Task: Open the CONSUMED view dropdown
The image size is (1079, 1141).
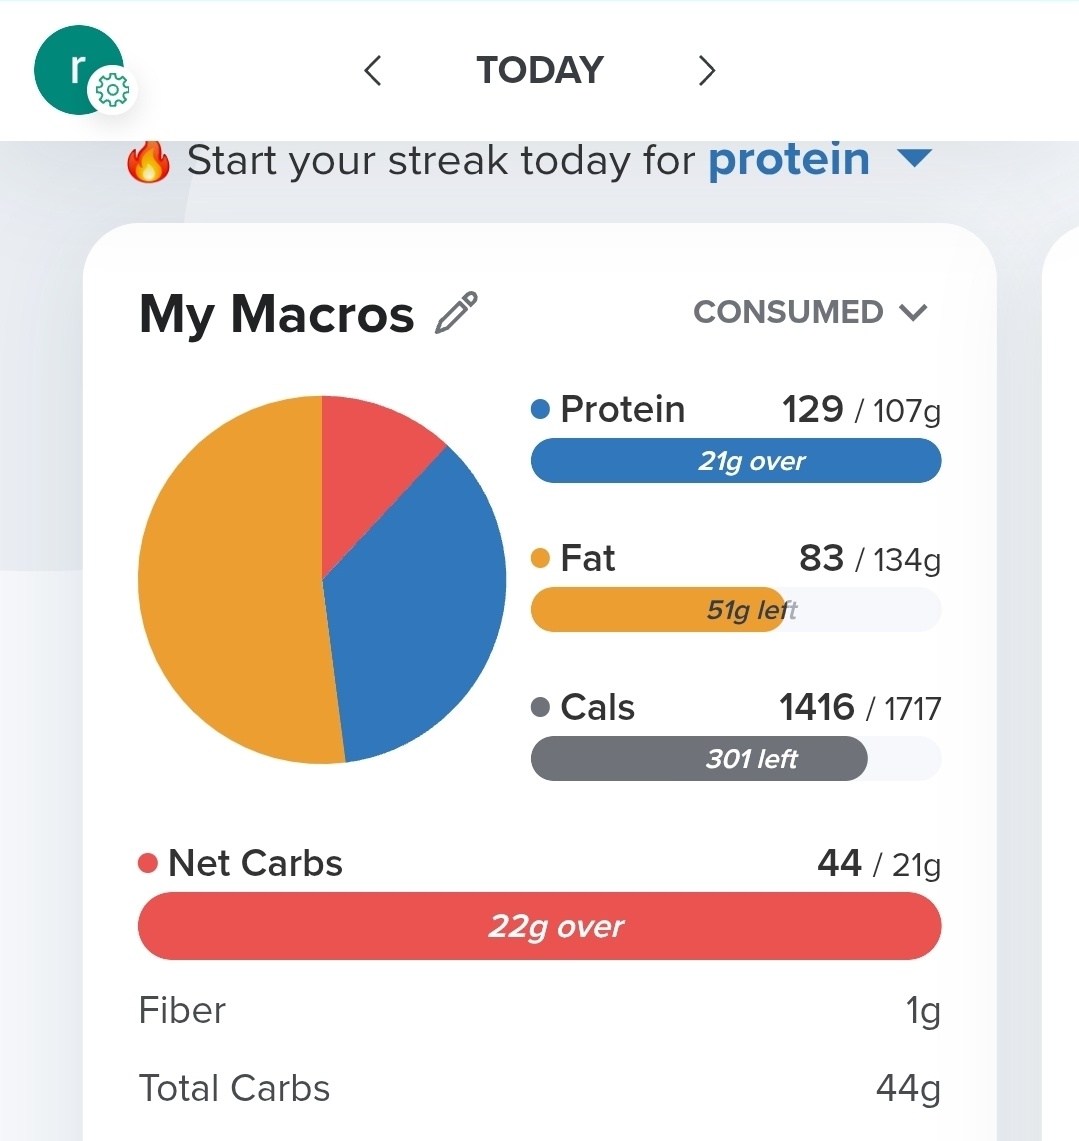Action: point(811,312)
